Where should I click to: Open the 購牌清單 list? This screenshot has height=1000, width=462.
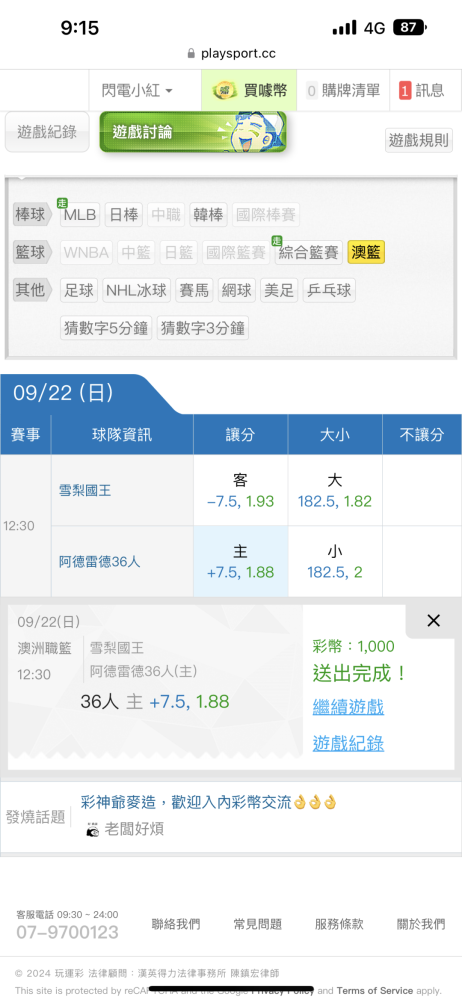pyautogui.click(x=343, y=91)
